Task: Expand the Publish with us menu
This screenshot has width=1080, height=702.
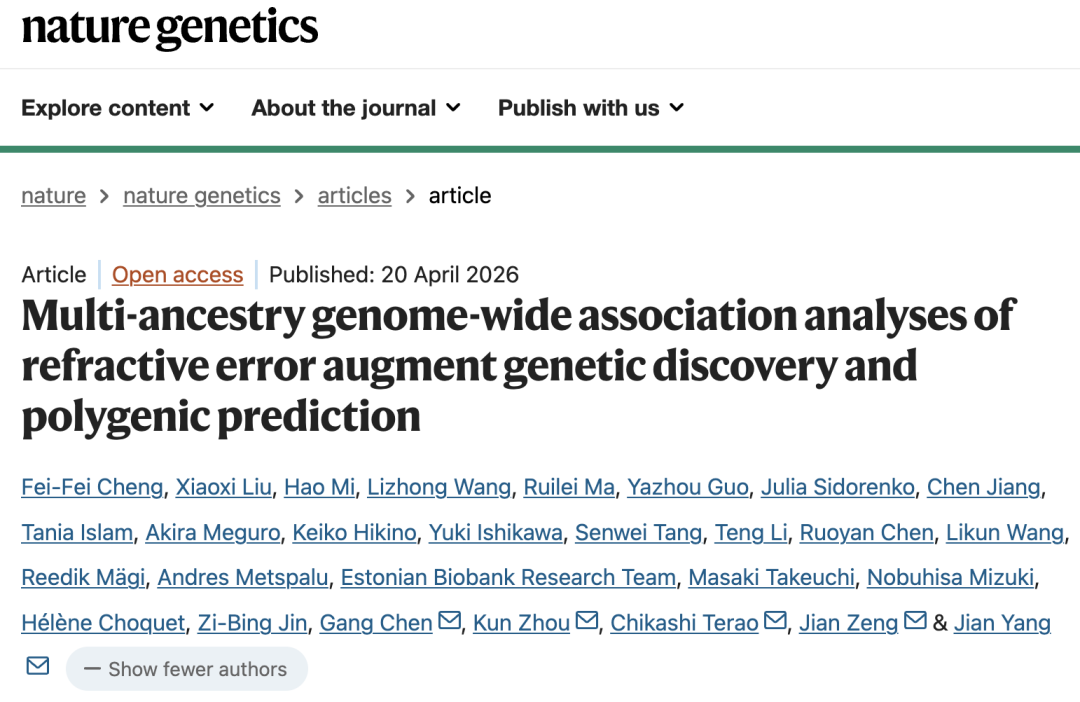Action: point(591,108)
